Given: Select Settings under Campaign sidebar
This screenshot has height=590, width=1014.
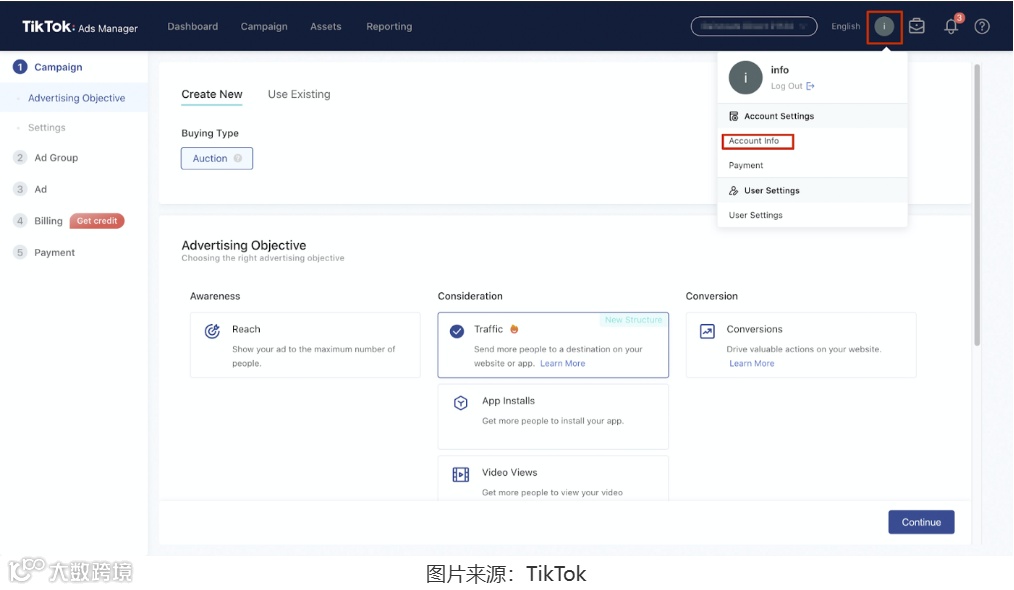Looking at the screenshot, I should point(47,127).
